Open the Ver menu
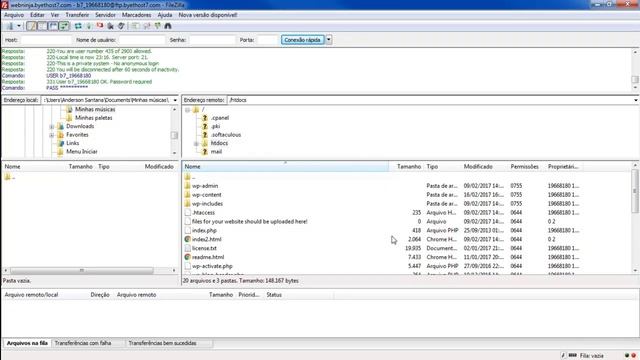Viewport: 640px width, 360px height. pyautogui.click(x=55, y=15)
